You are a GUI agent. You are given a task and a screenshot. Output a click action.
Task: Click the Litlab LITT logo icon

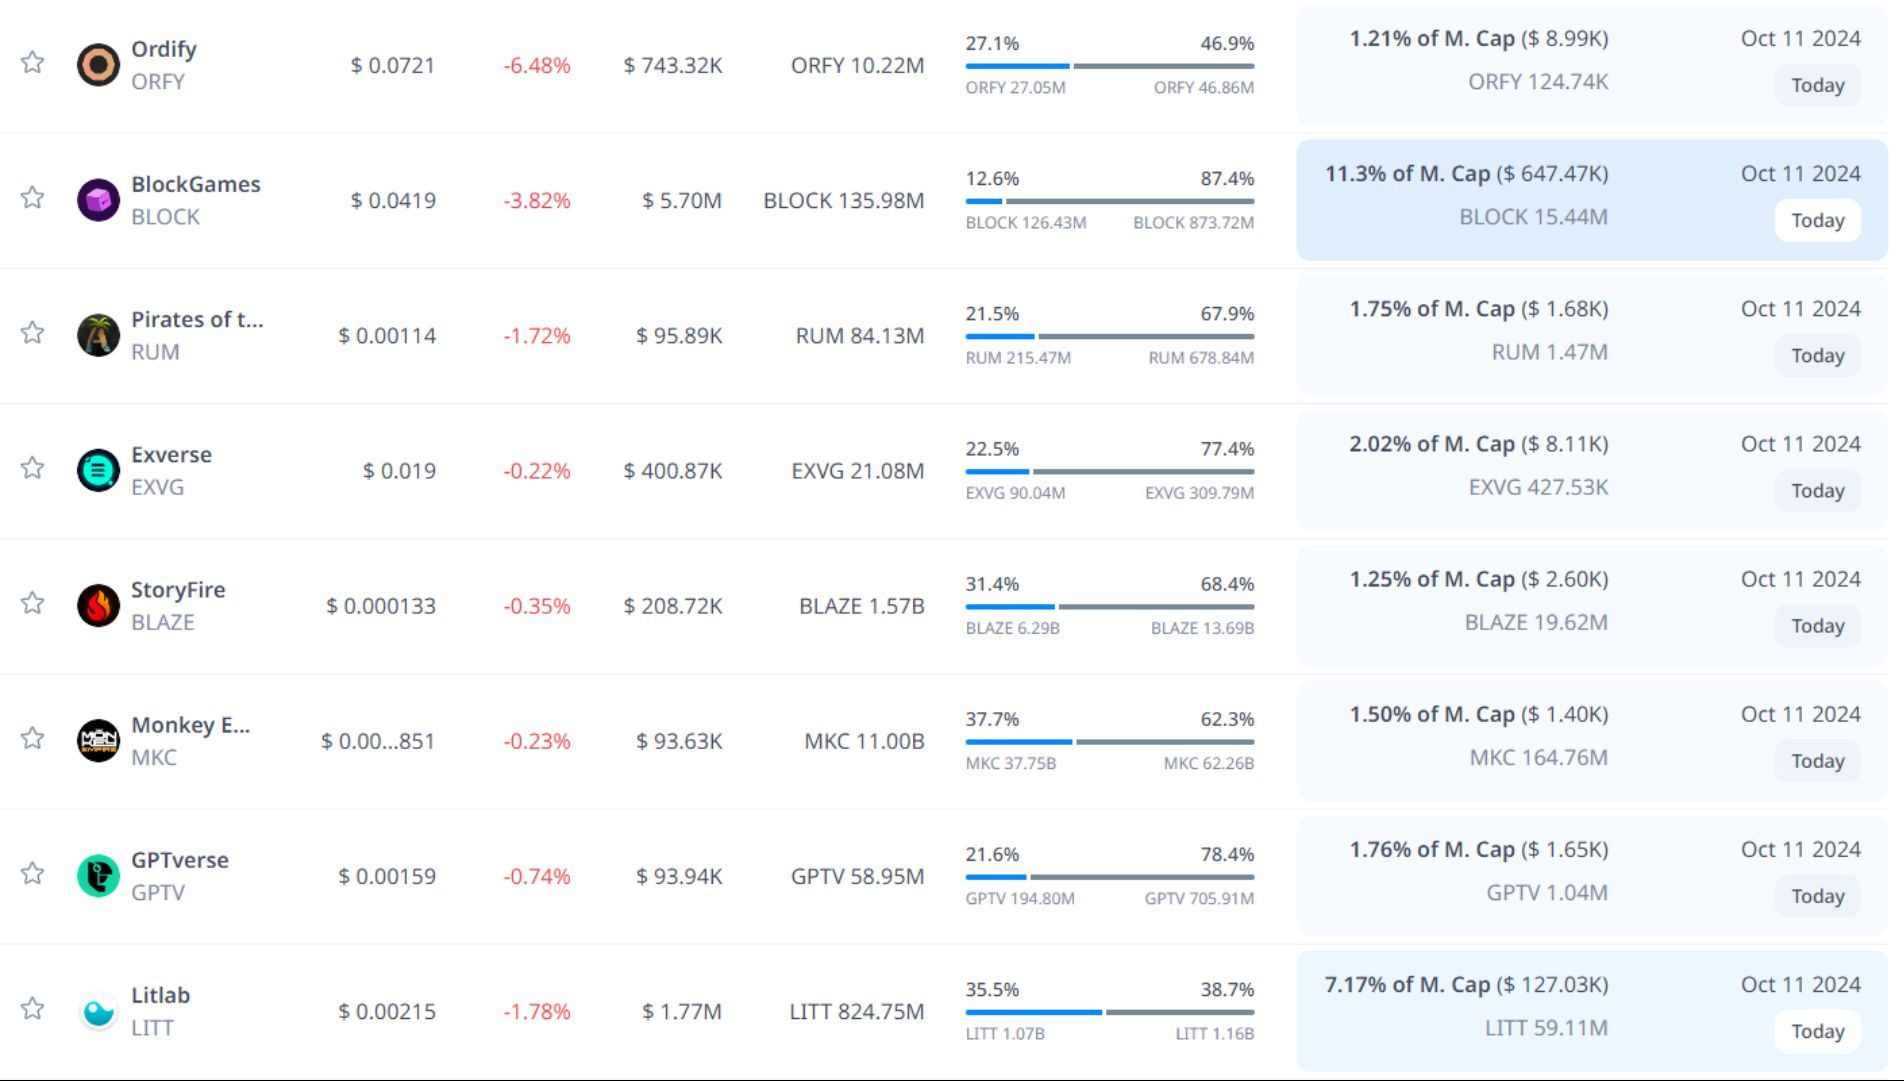(98, 1011)
